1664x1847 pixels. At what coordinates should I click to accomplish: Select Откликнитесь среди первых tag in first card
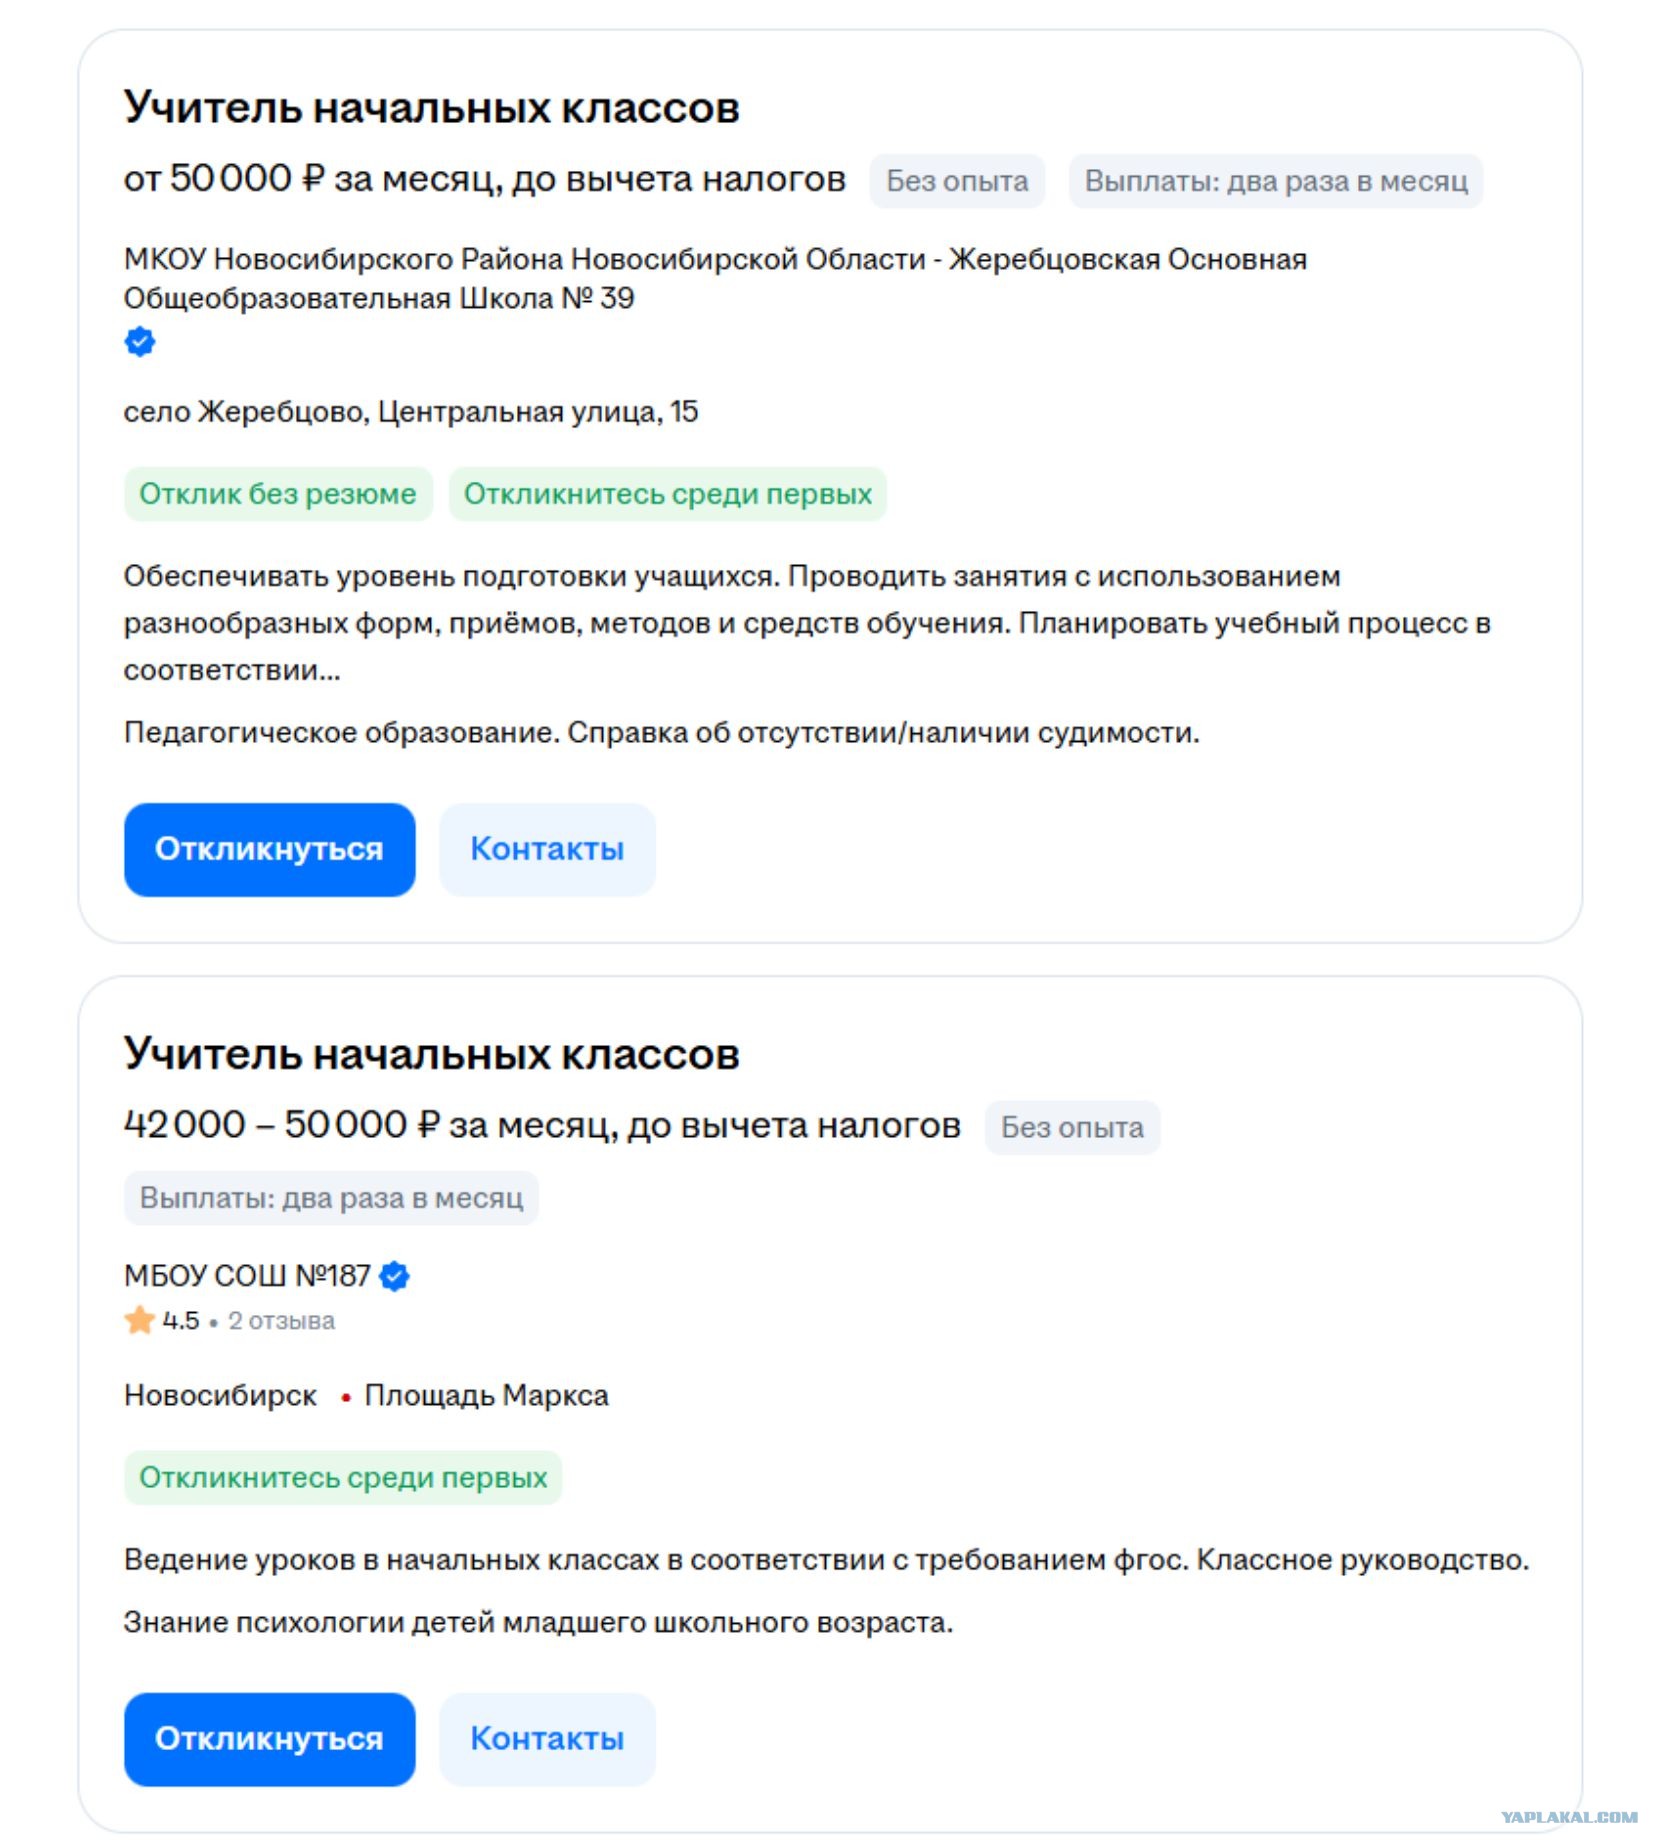pyautogui.click(x=668, y=494)
